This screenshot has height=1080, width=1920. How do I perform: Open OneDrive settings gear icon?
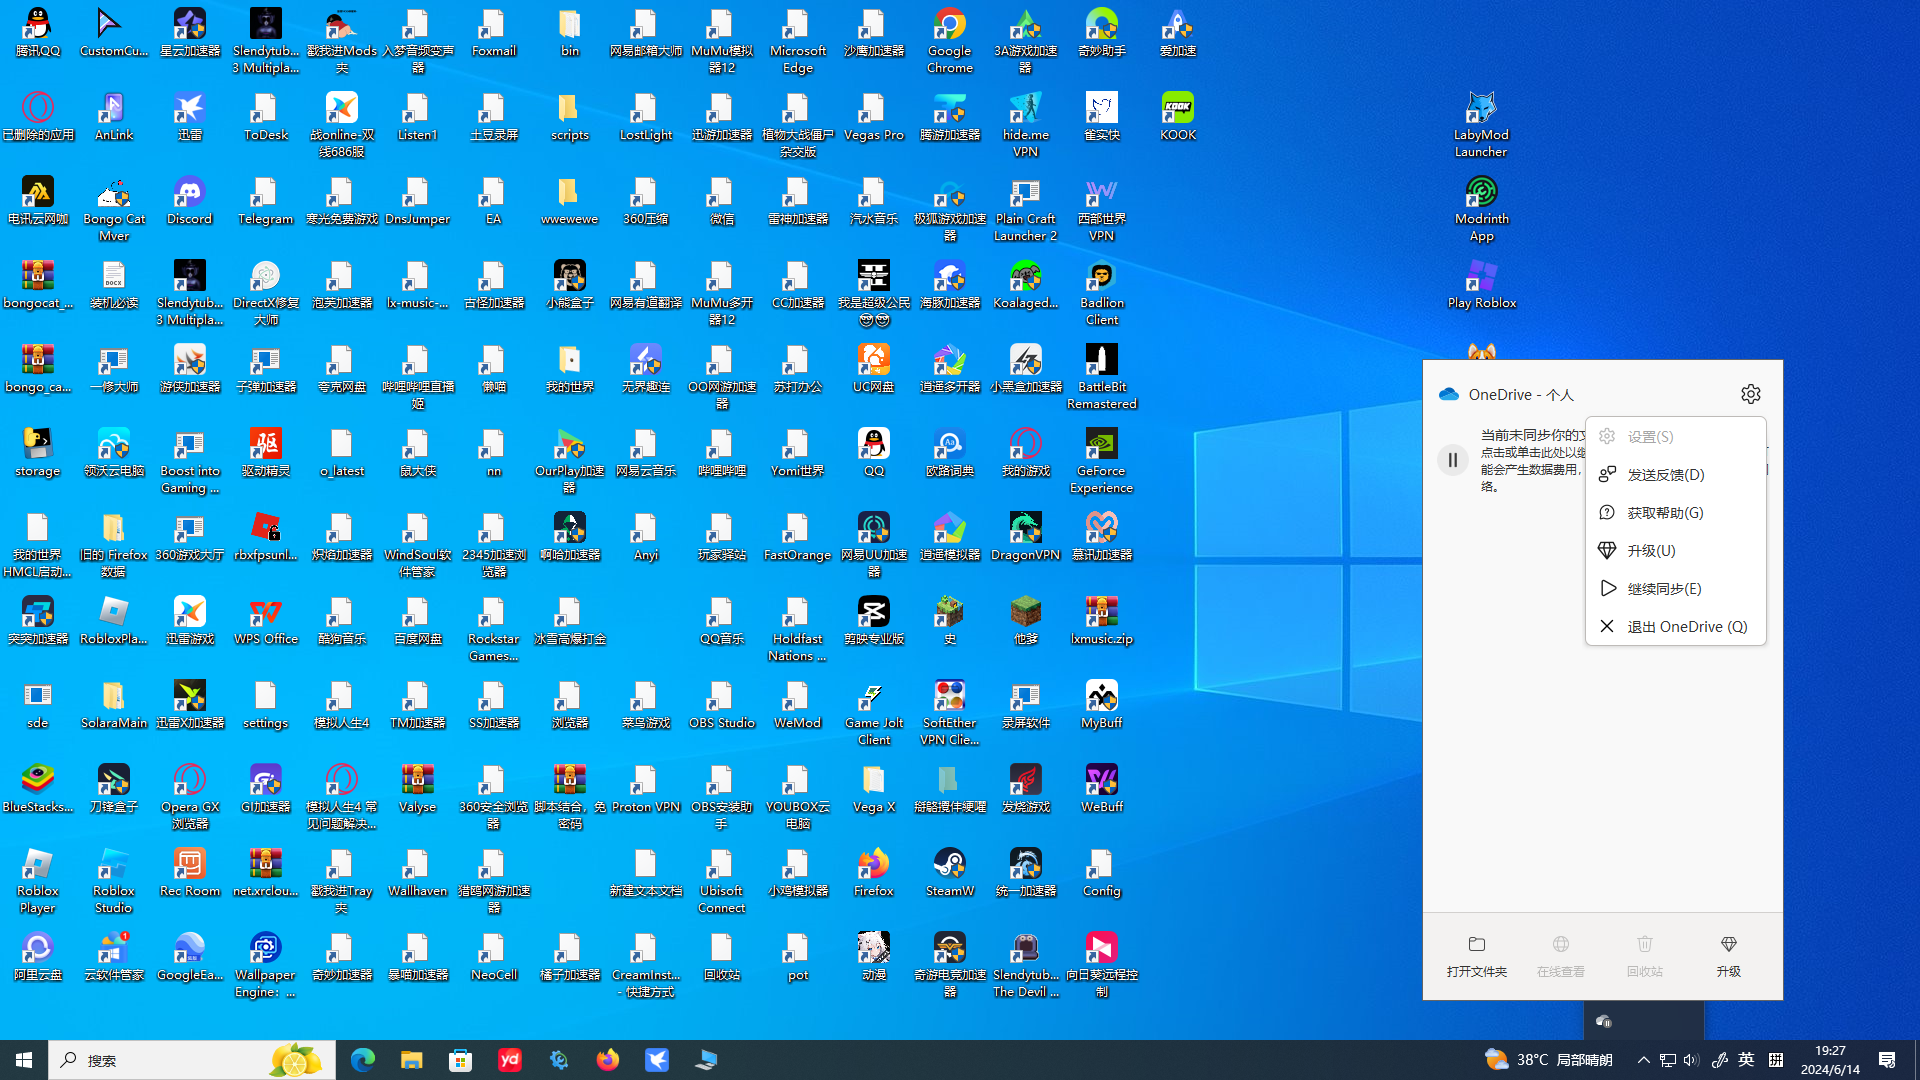coord(1750,394)
